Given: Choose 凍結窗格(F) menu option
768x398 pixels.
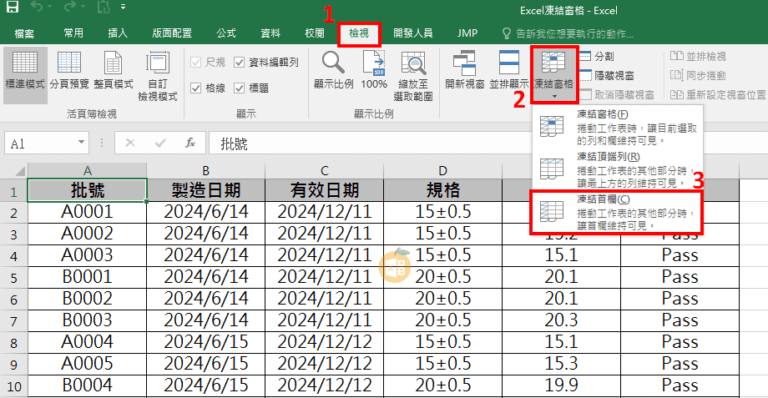Looking at the screenshot, I should click(x=618, y=127).
